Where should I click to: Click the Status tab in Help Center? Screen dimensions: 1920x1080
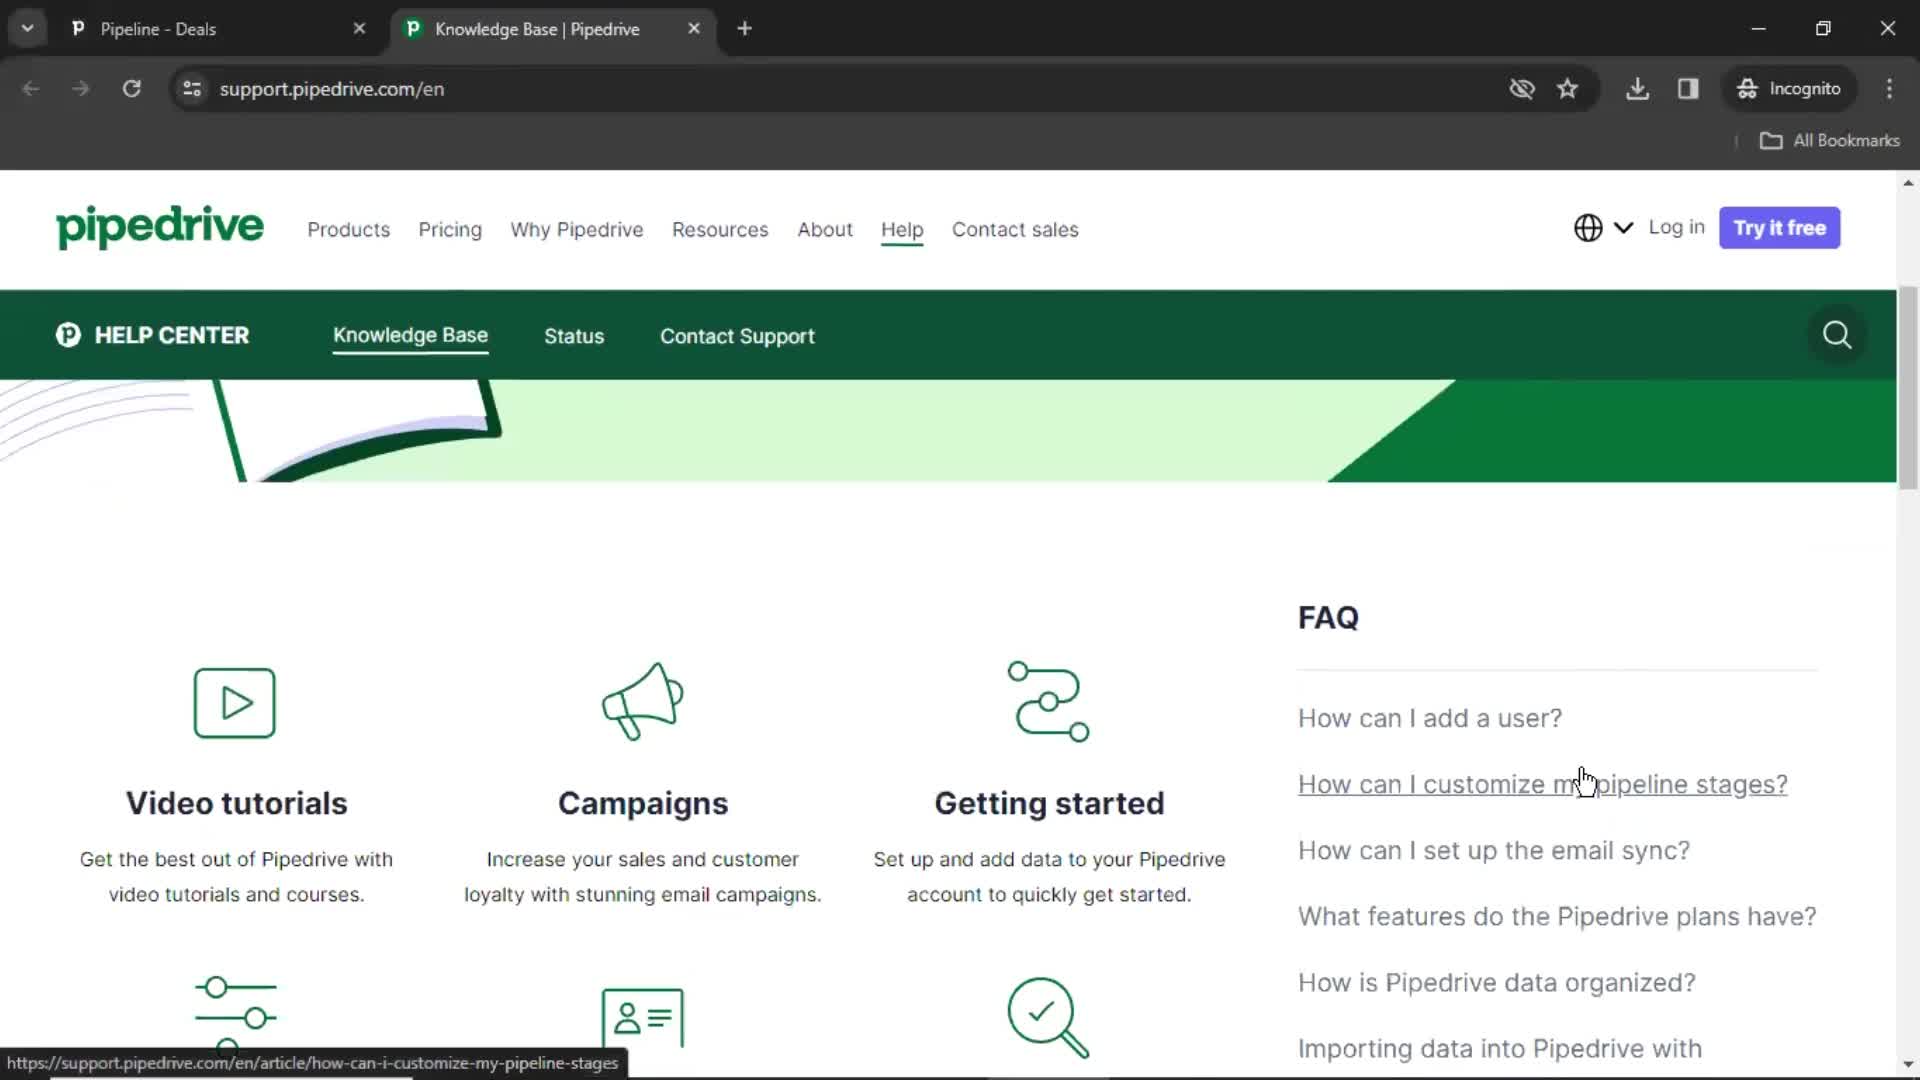click(574, 335)
